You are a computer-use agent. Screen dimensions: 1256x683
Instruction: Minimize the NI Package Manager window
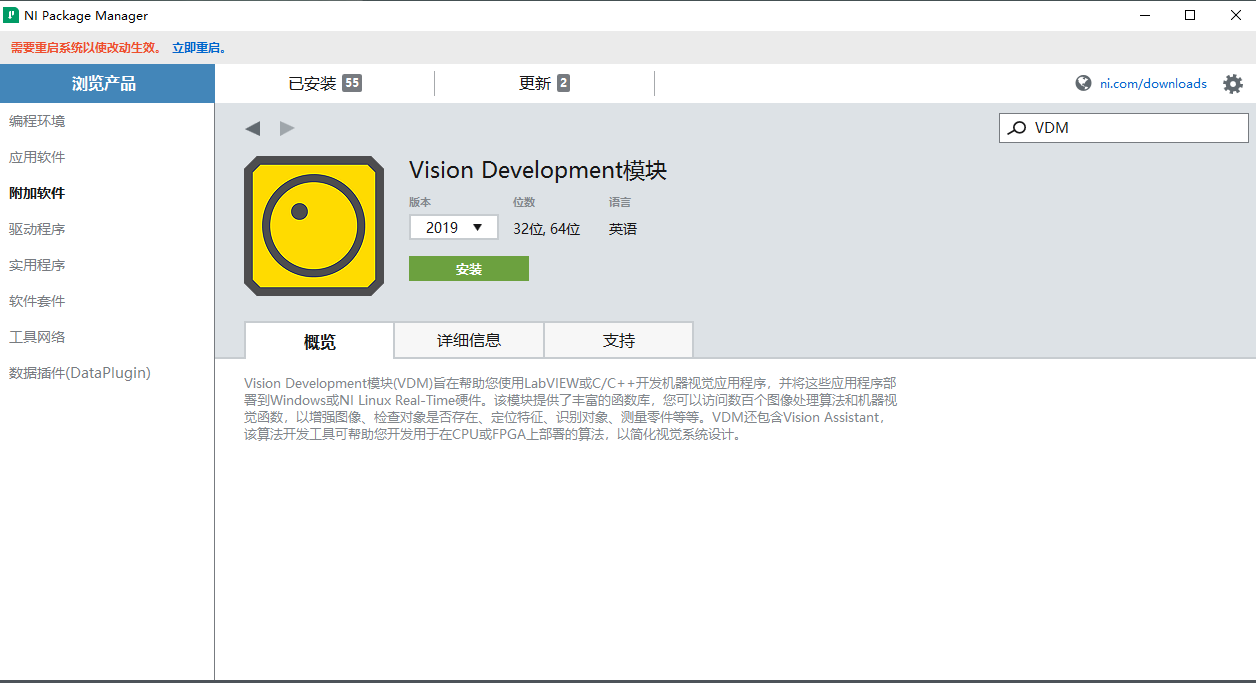click(x=1144, y=15)
